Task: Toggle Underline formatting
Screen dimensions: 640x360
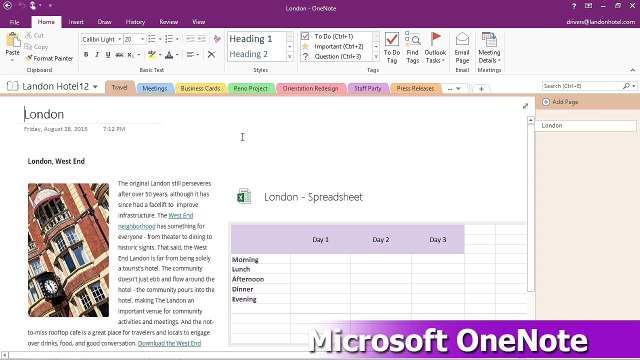Action: (108, 55)
